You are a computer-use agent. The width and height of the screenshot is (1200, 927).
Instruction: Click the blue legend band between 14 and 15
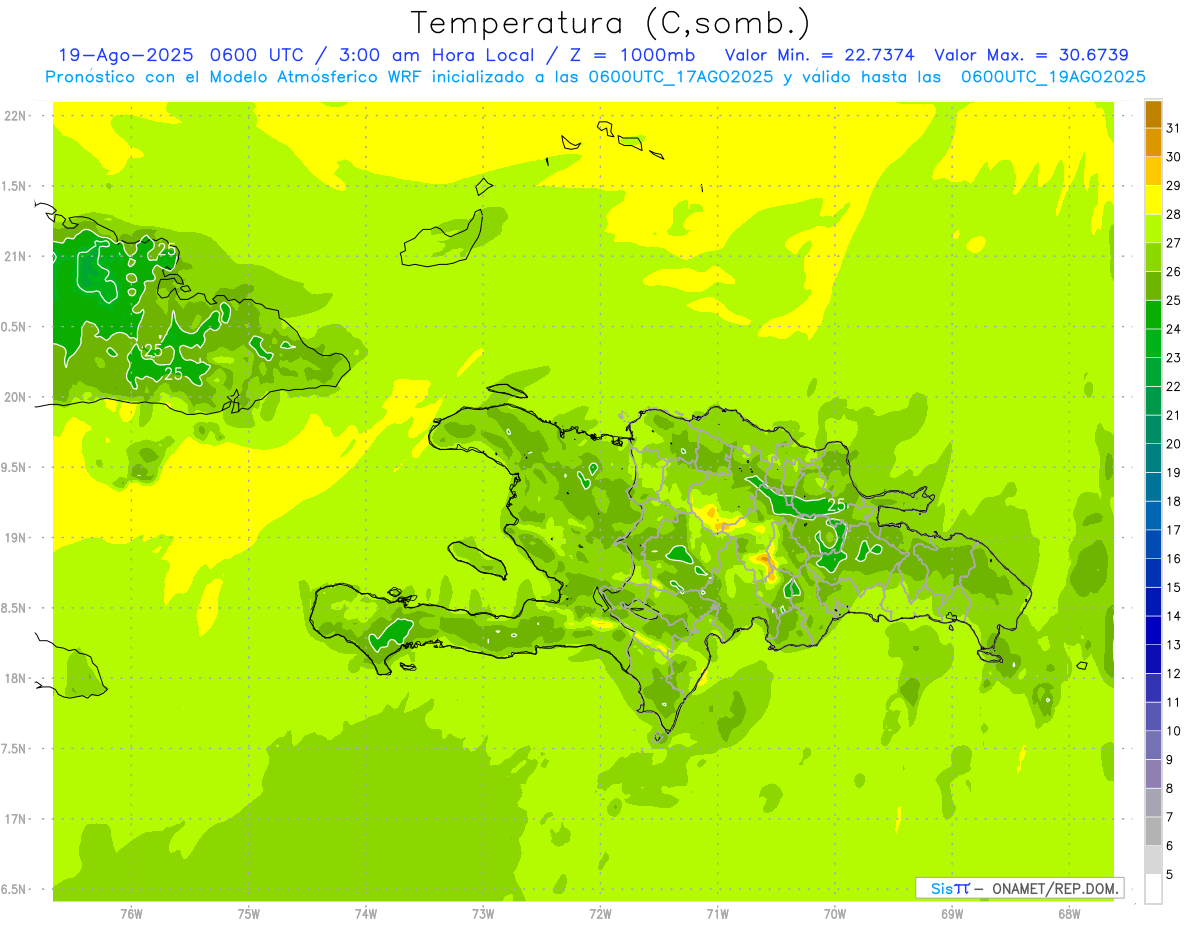pos(1153,602)
